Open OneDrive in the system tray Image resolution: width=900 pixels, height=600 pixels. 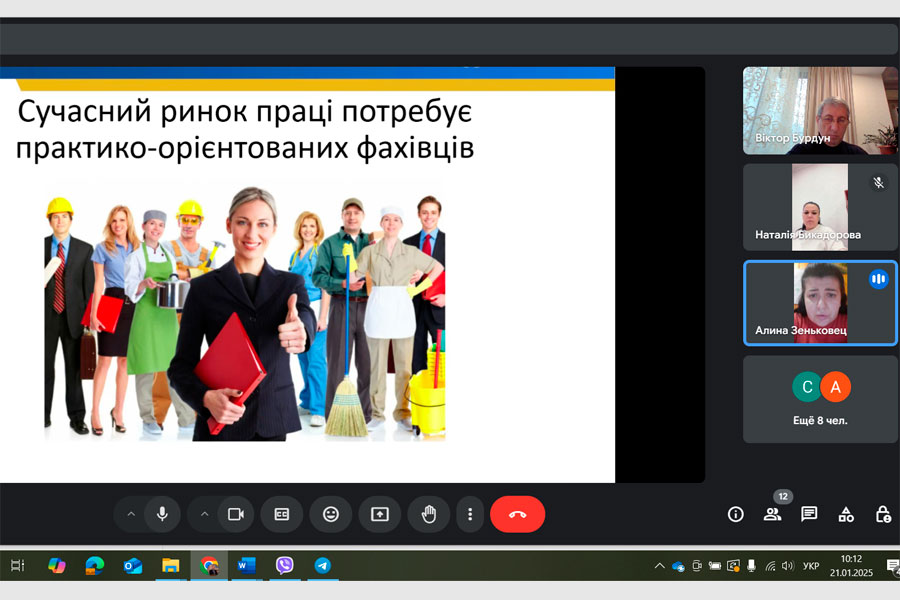pos(678,566)
